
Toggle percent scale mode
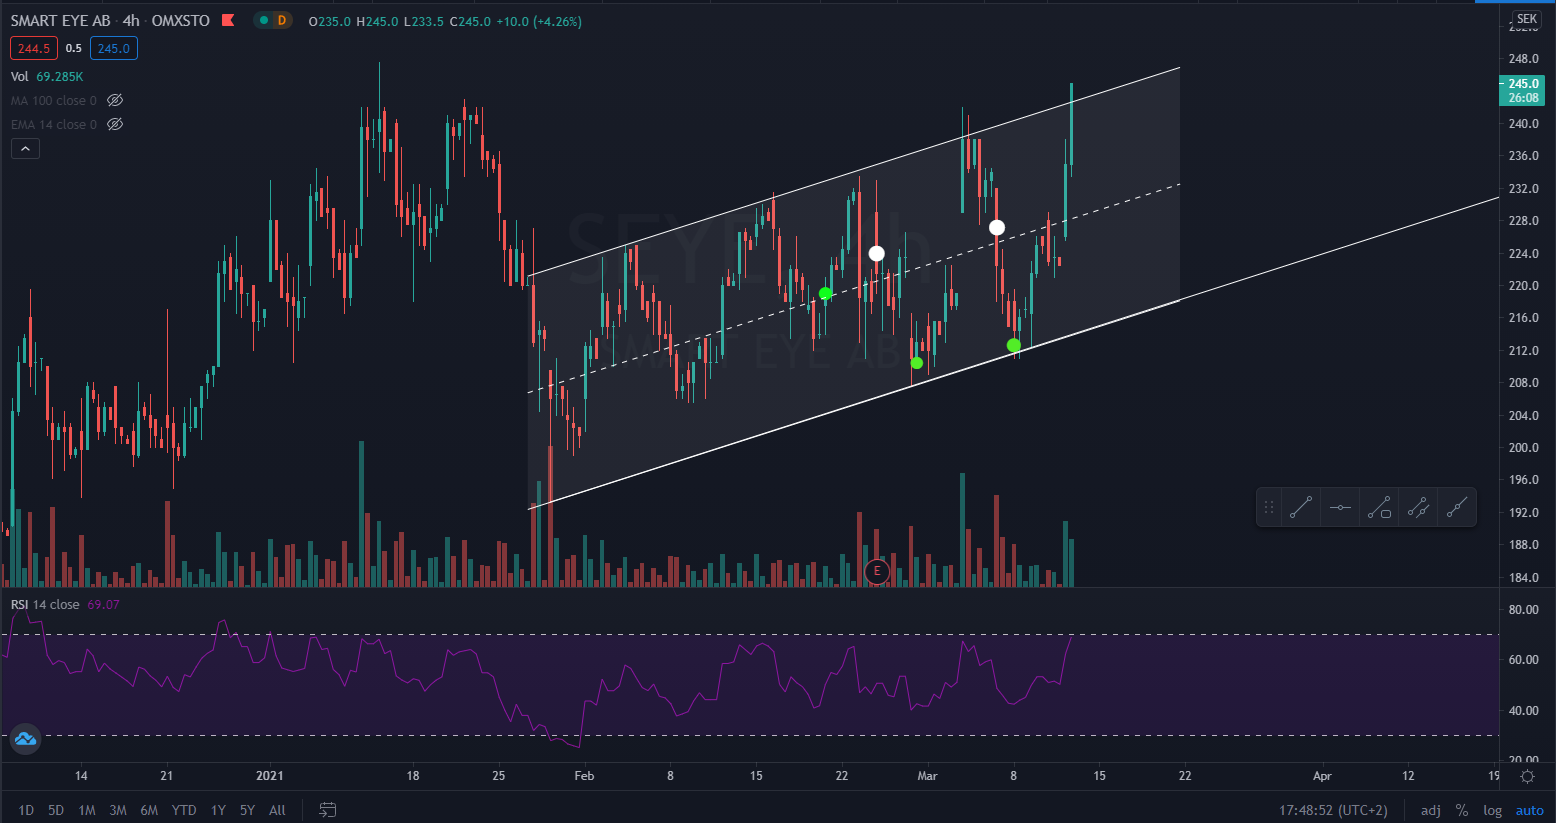[1462, 810]
